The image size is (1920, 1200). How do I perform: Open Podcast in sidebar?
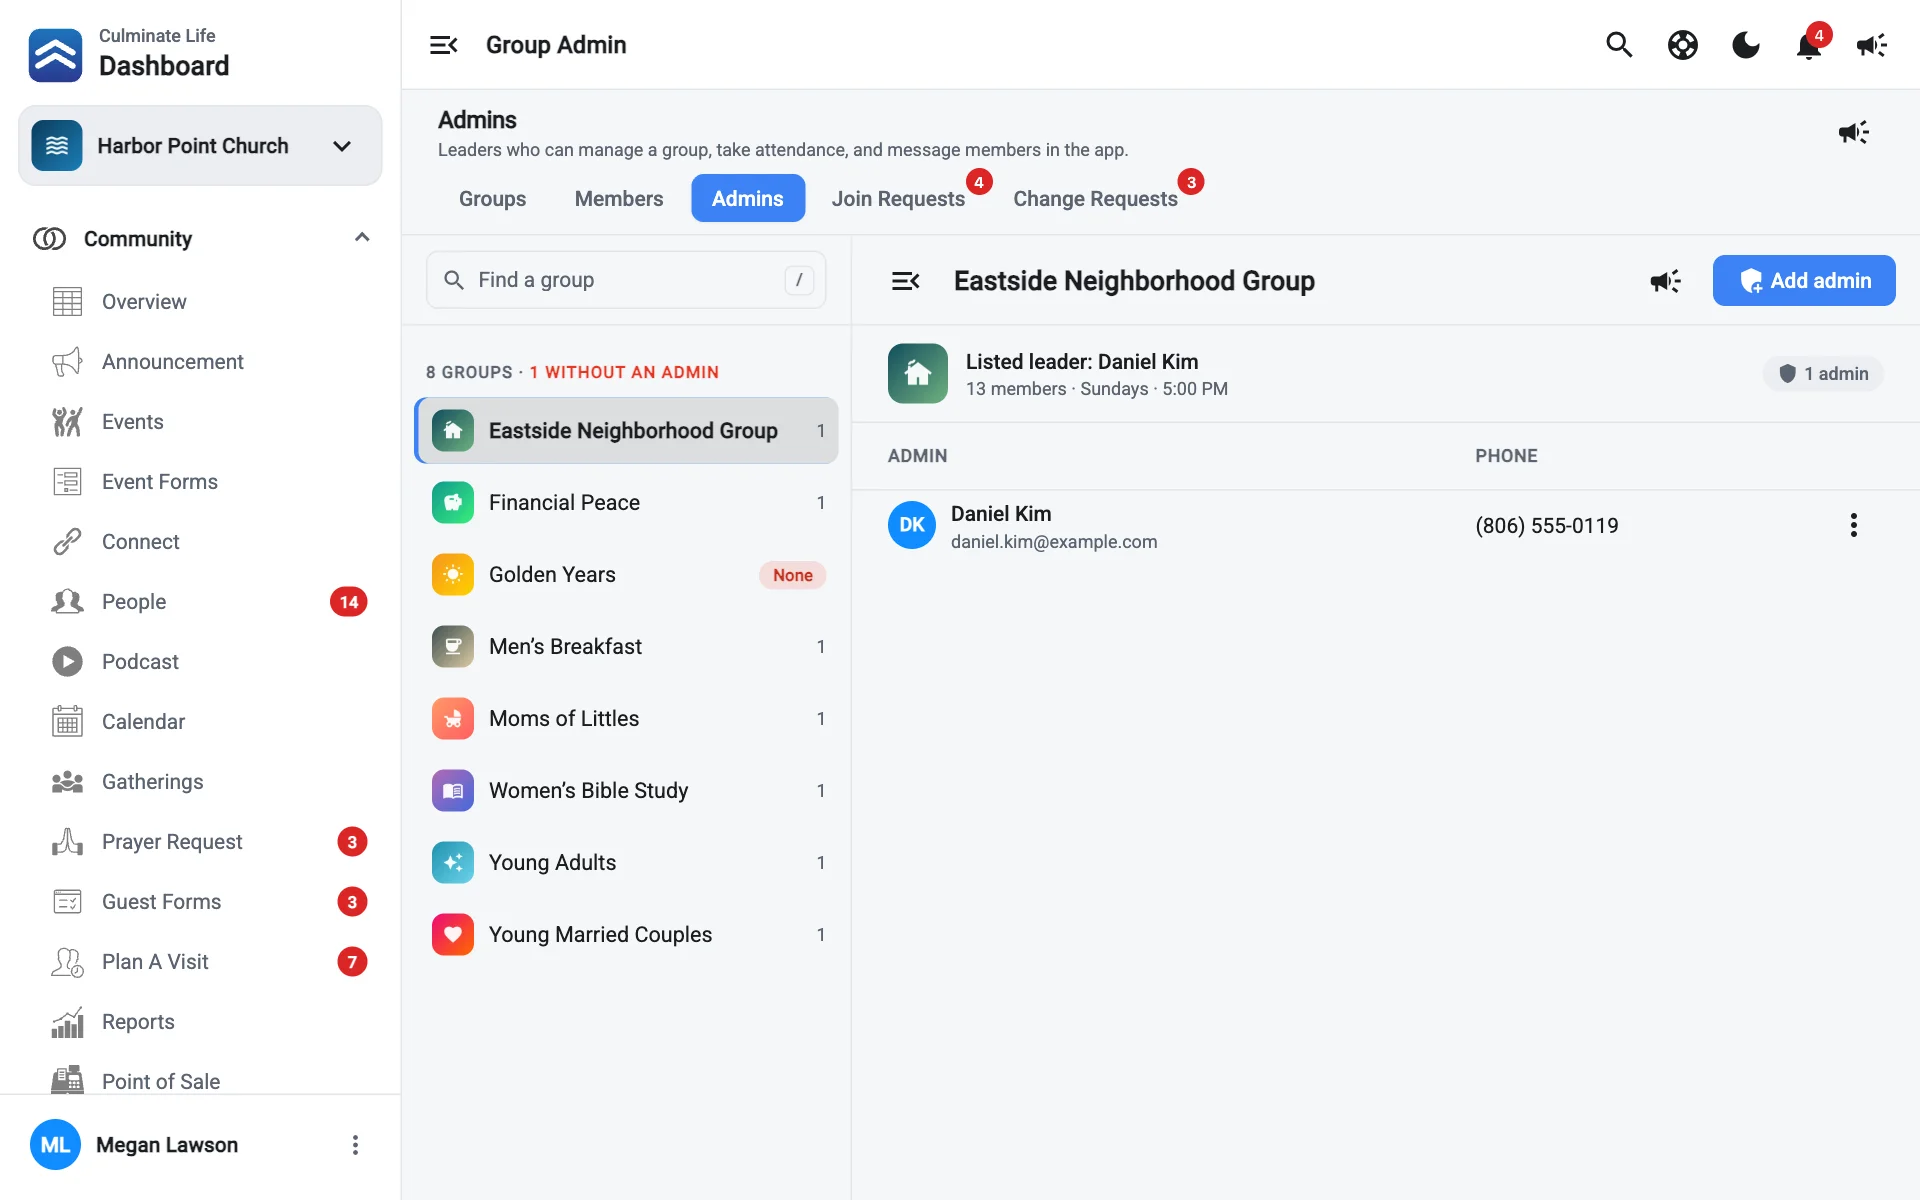pyautogui.click(x=200, y=662)
